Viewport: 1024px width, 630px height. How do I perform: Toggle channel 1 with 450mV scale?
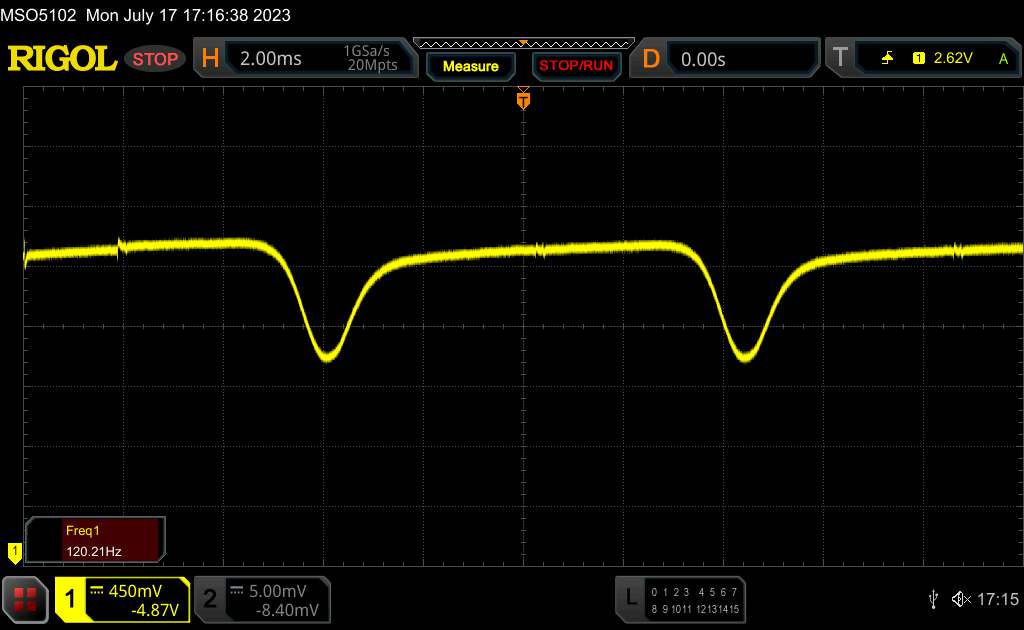click(x=122, y=598)
